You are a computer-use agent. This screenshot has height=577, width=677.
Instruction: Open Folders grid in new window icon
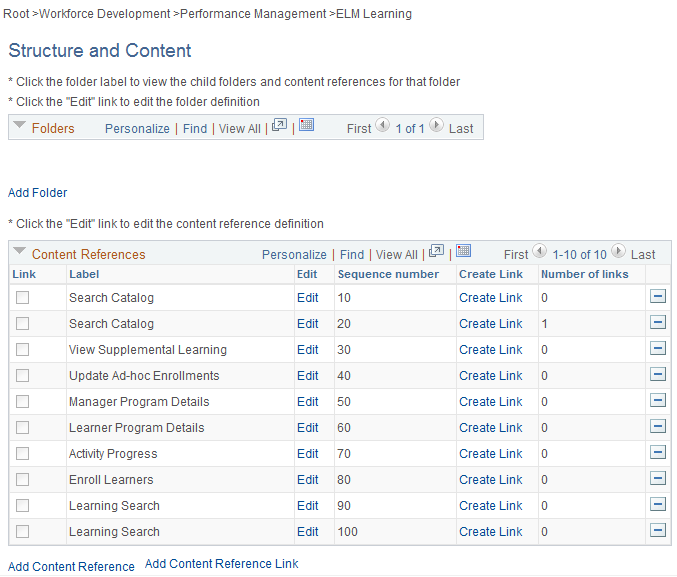point(279,125)
